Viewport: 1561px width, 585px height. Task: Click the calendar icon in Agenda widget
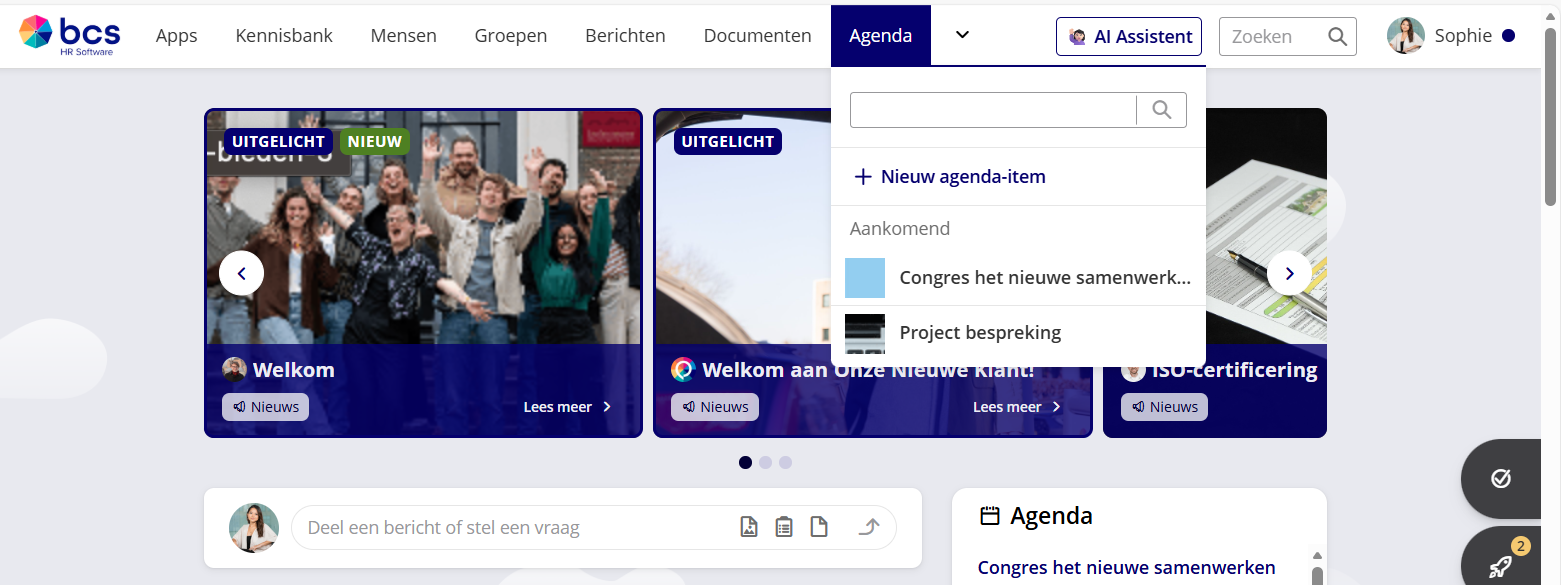click(x=990, y=516)
